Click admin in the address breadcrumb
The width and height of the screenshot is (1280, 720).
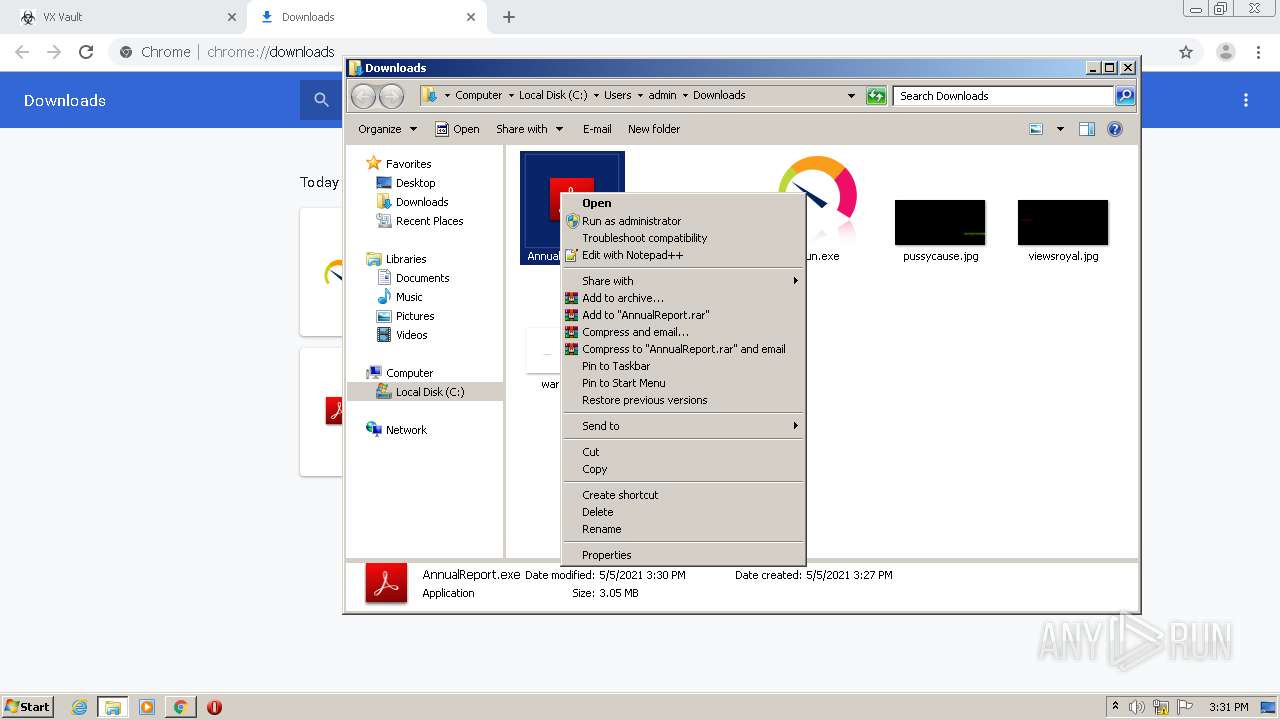click(x=662, y=96)
